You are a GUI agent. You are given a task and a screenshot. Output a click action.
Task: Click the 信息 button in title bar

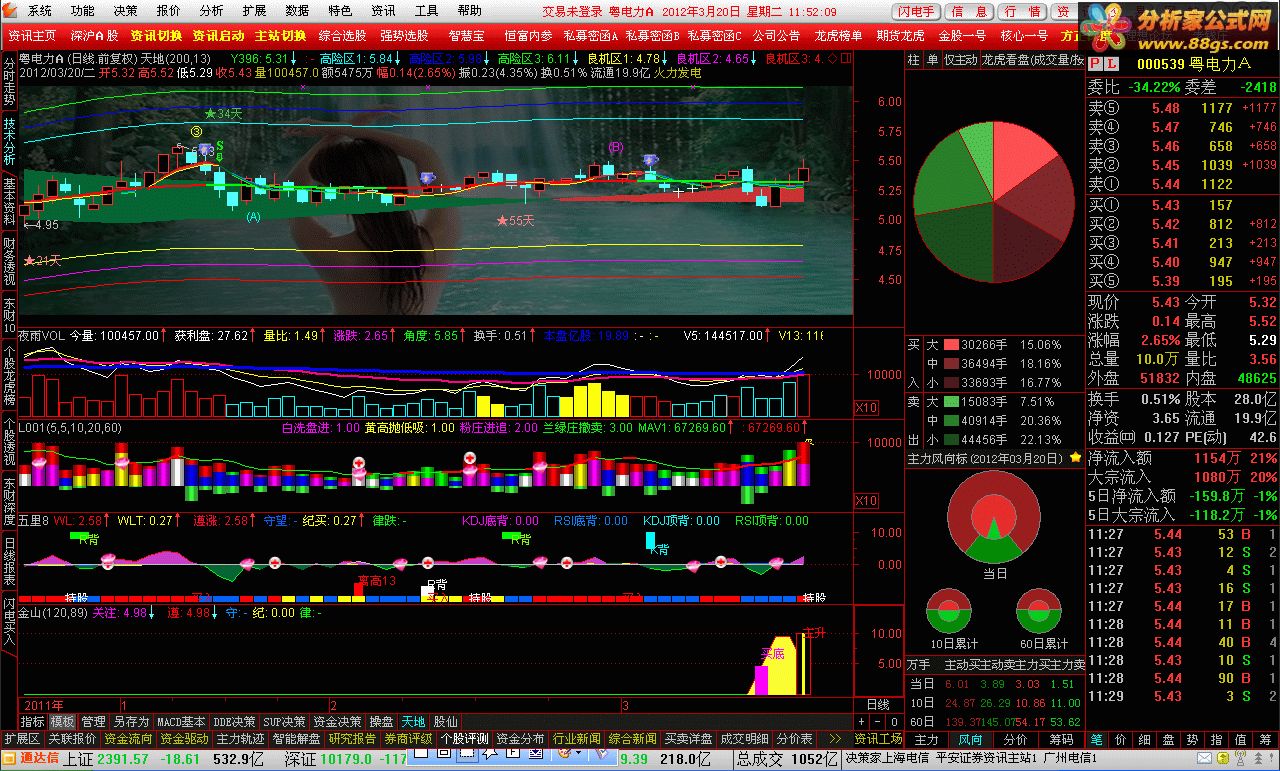click(x=969, y=11)
